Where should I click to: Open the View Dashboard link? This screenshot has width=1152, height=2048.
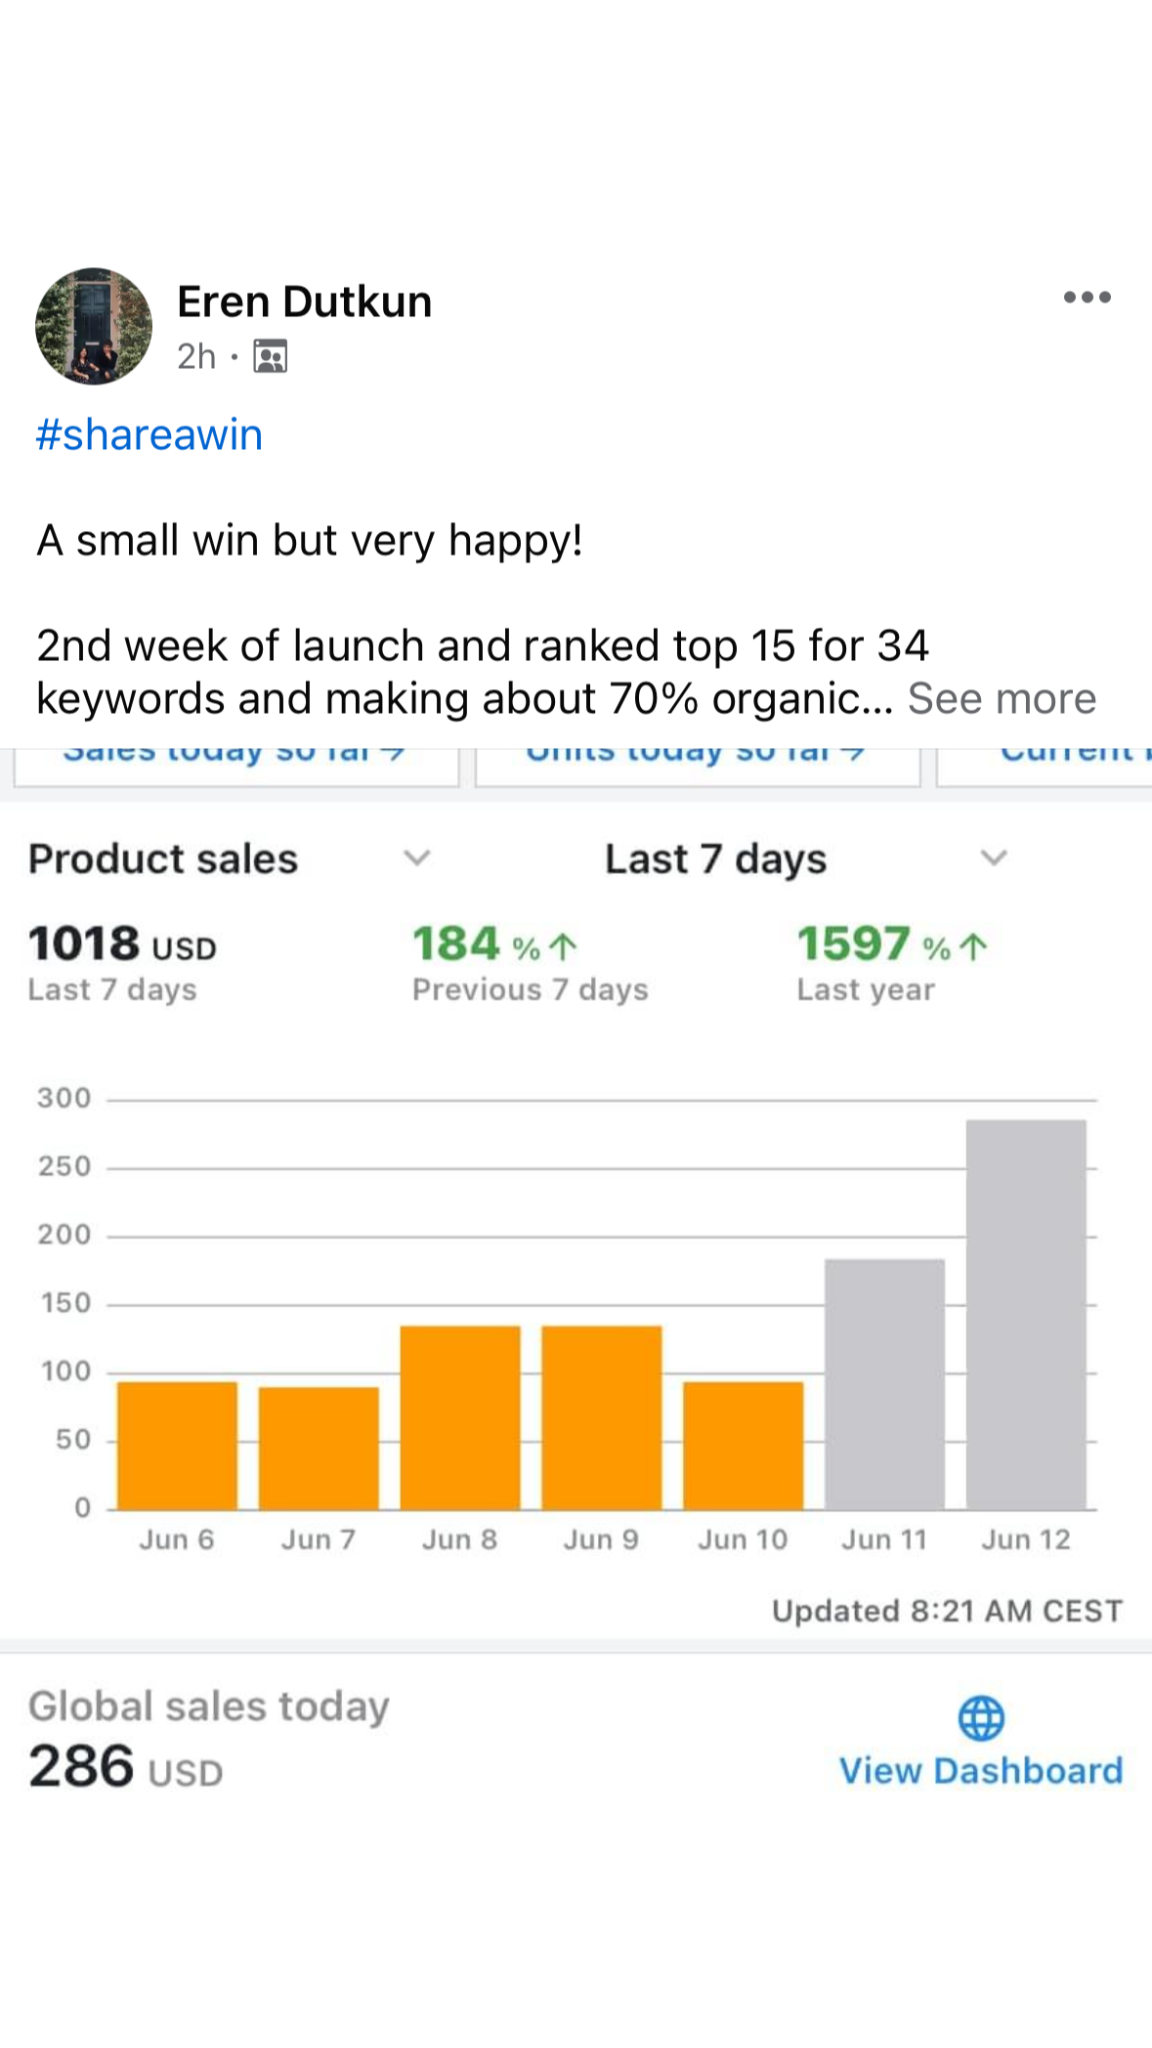[x=981, y=1771]
